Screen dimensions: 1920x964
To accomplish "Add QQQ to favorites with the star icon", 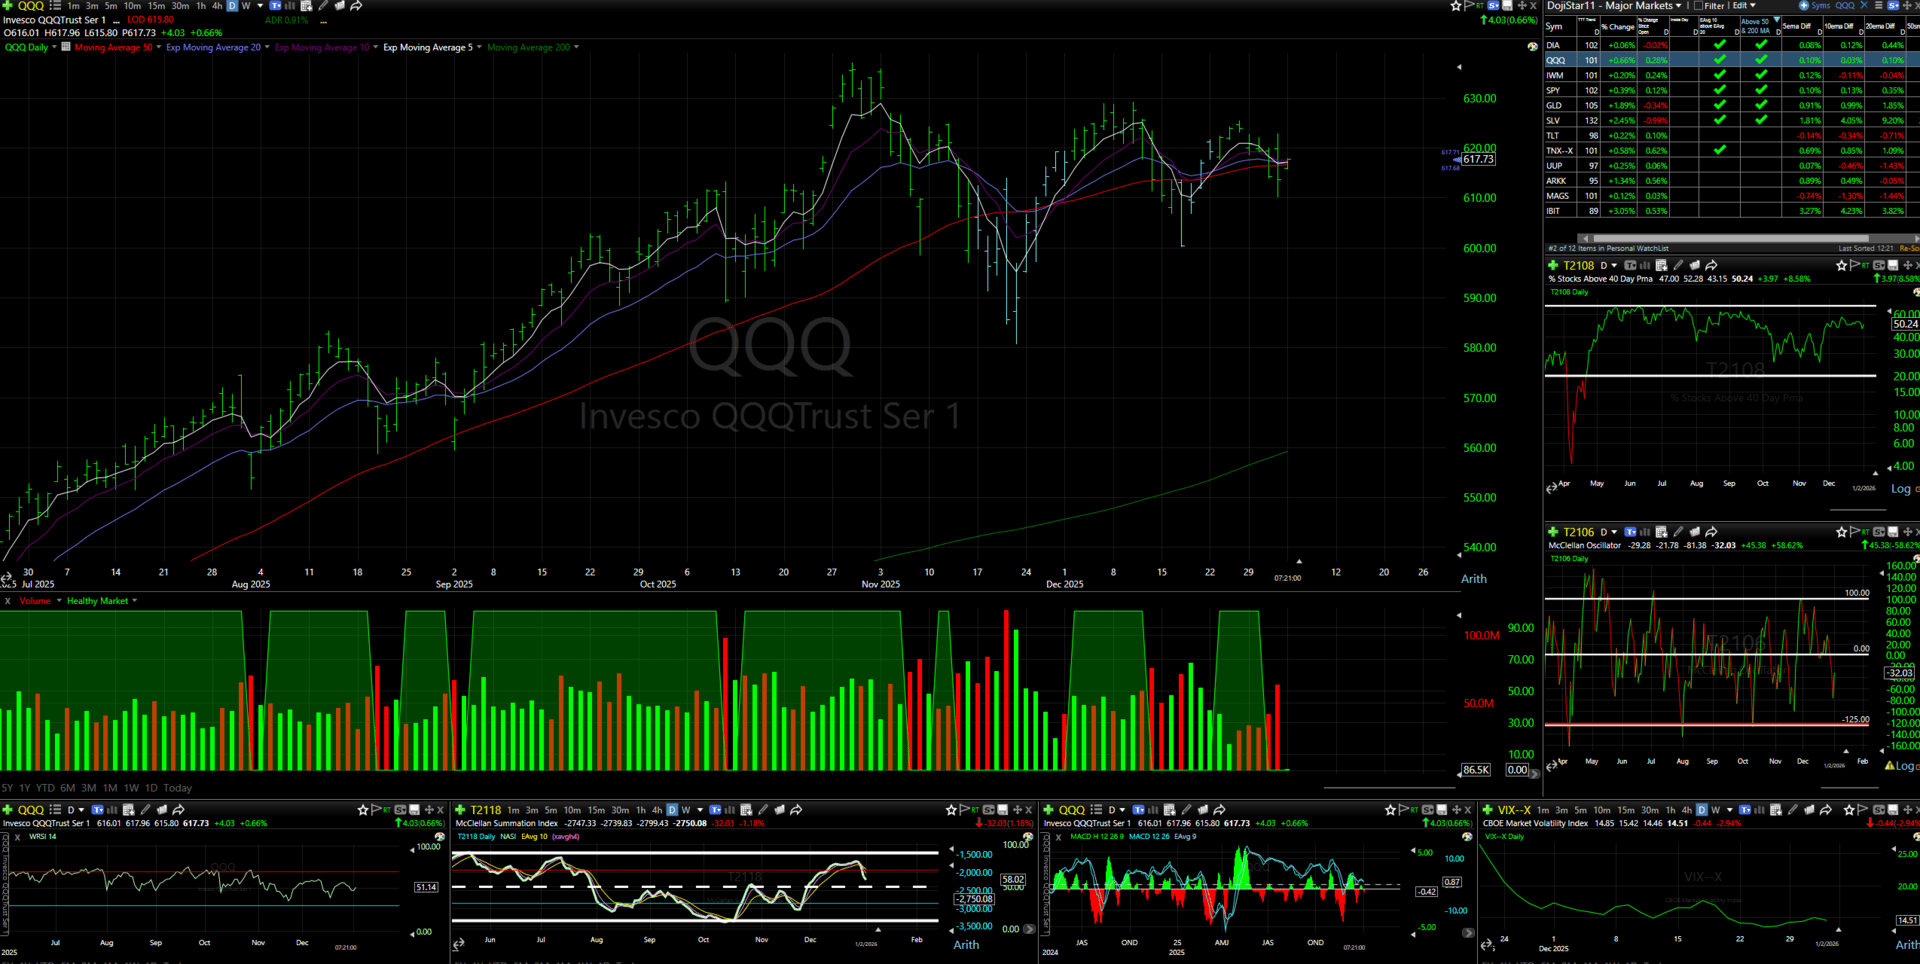I will tap(1456, 6).
